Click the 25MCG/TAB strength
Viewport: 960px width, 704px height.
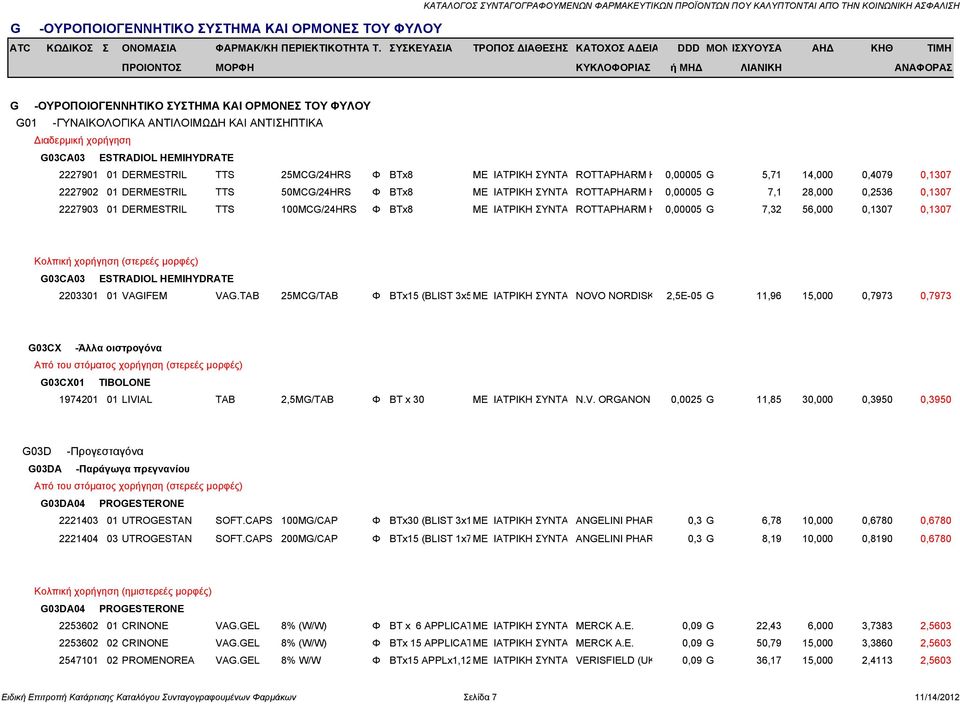(x=310, y=296)
